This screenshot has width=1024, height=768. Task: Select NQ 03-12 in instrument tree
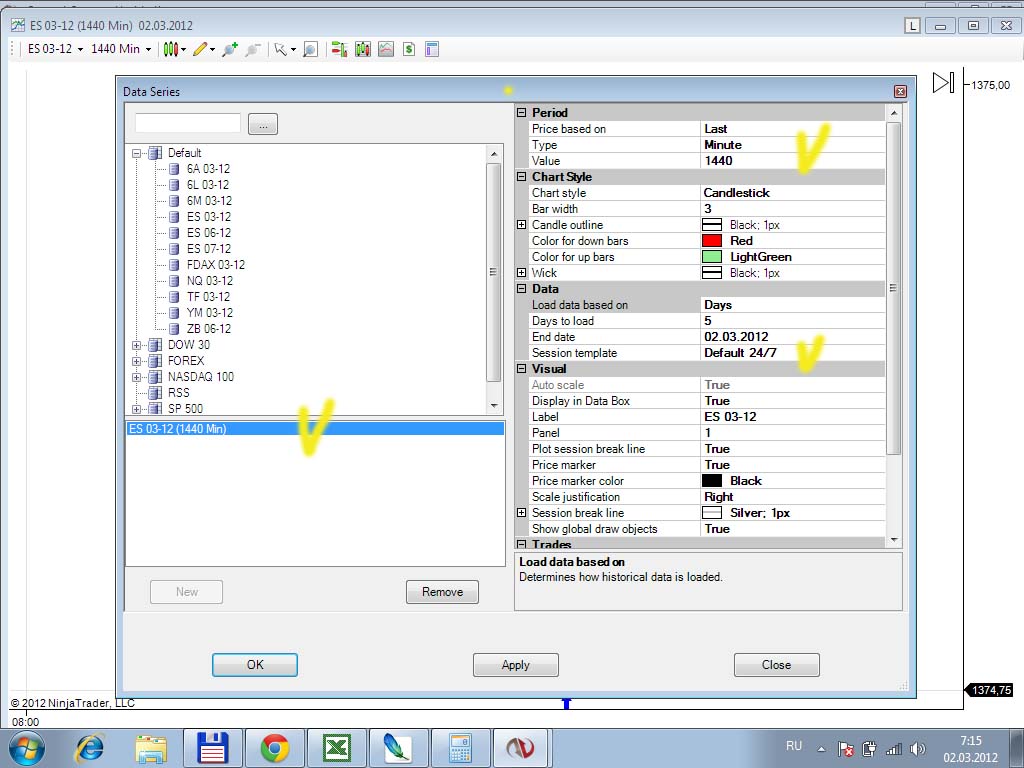pyautogui.click(x=210, y=281)
